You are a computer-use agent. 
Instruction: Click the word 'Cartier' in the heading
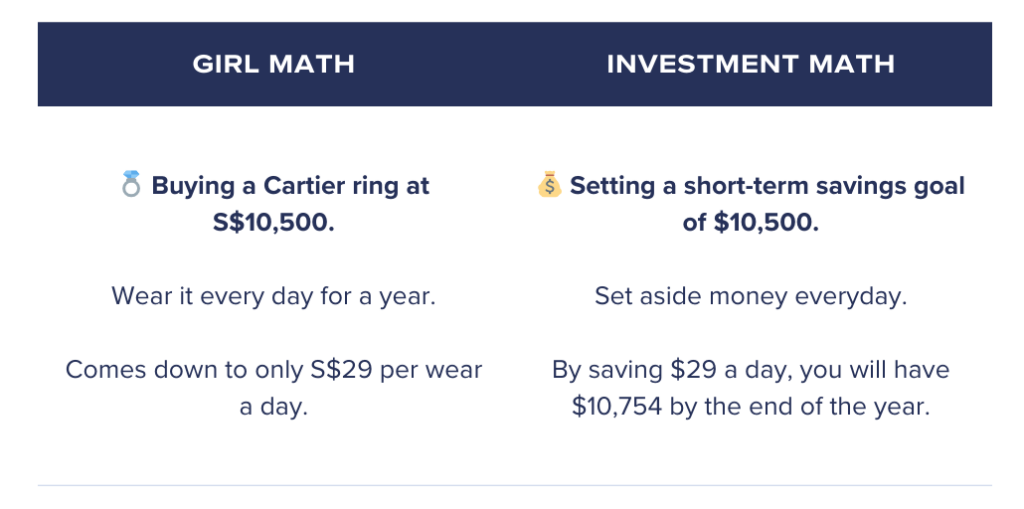[303, 186]
